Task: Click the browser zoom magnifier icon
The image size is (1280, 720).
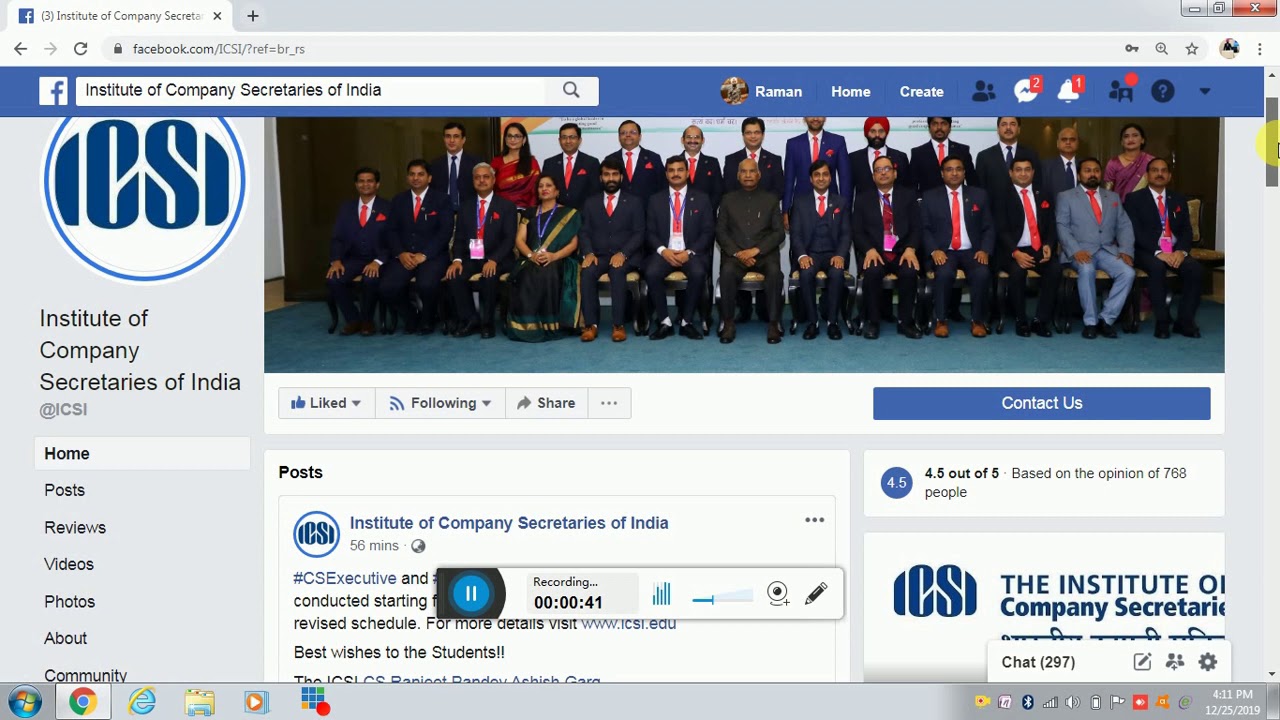Action: (1161, 48)
